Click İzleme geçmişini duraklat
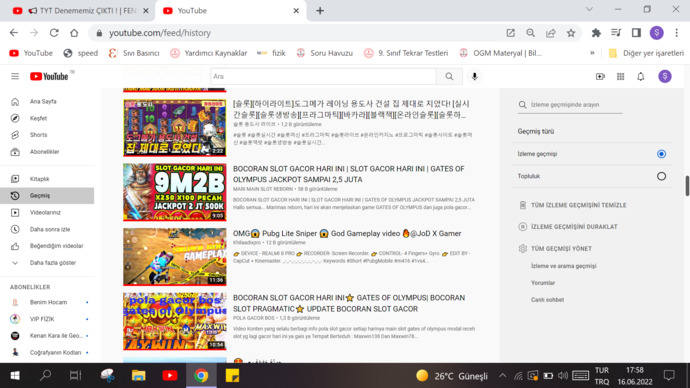Screen dimensions: 690x388 (x=568, y=227)
